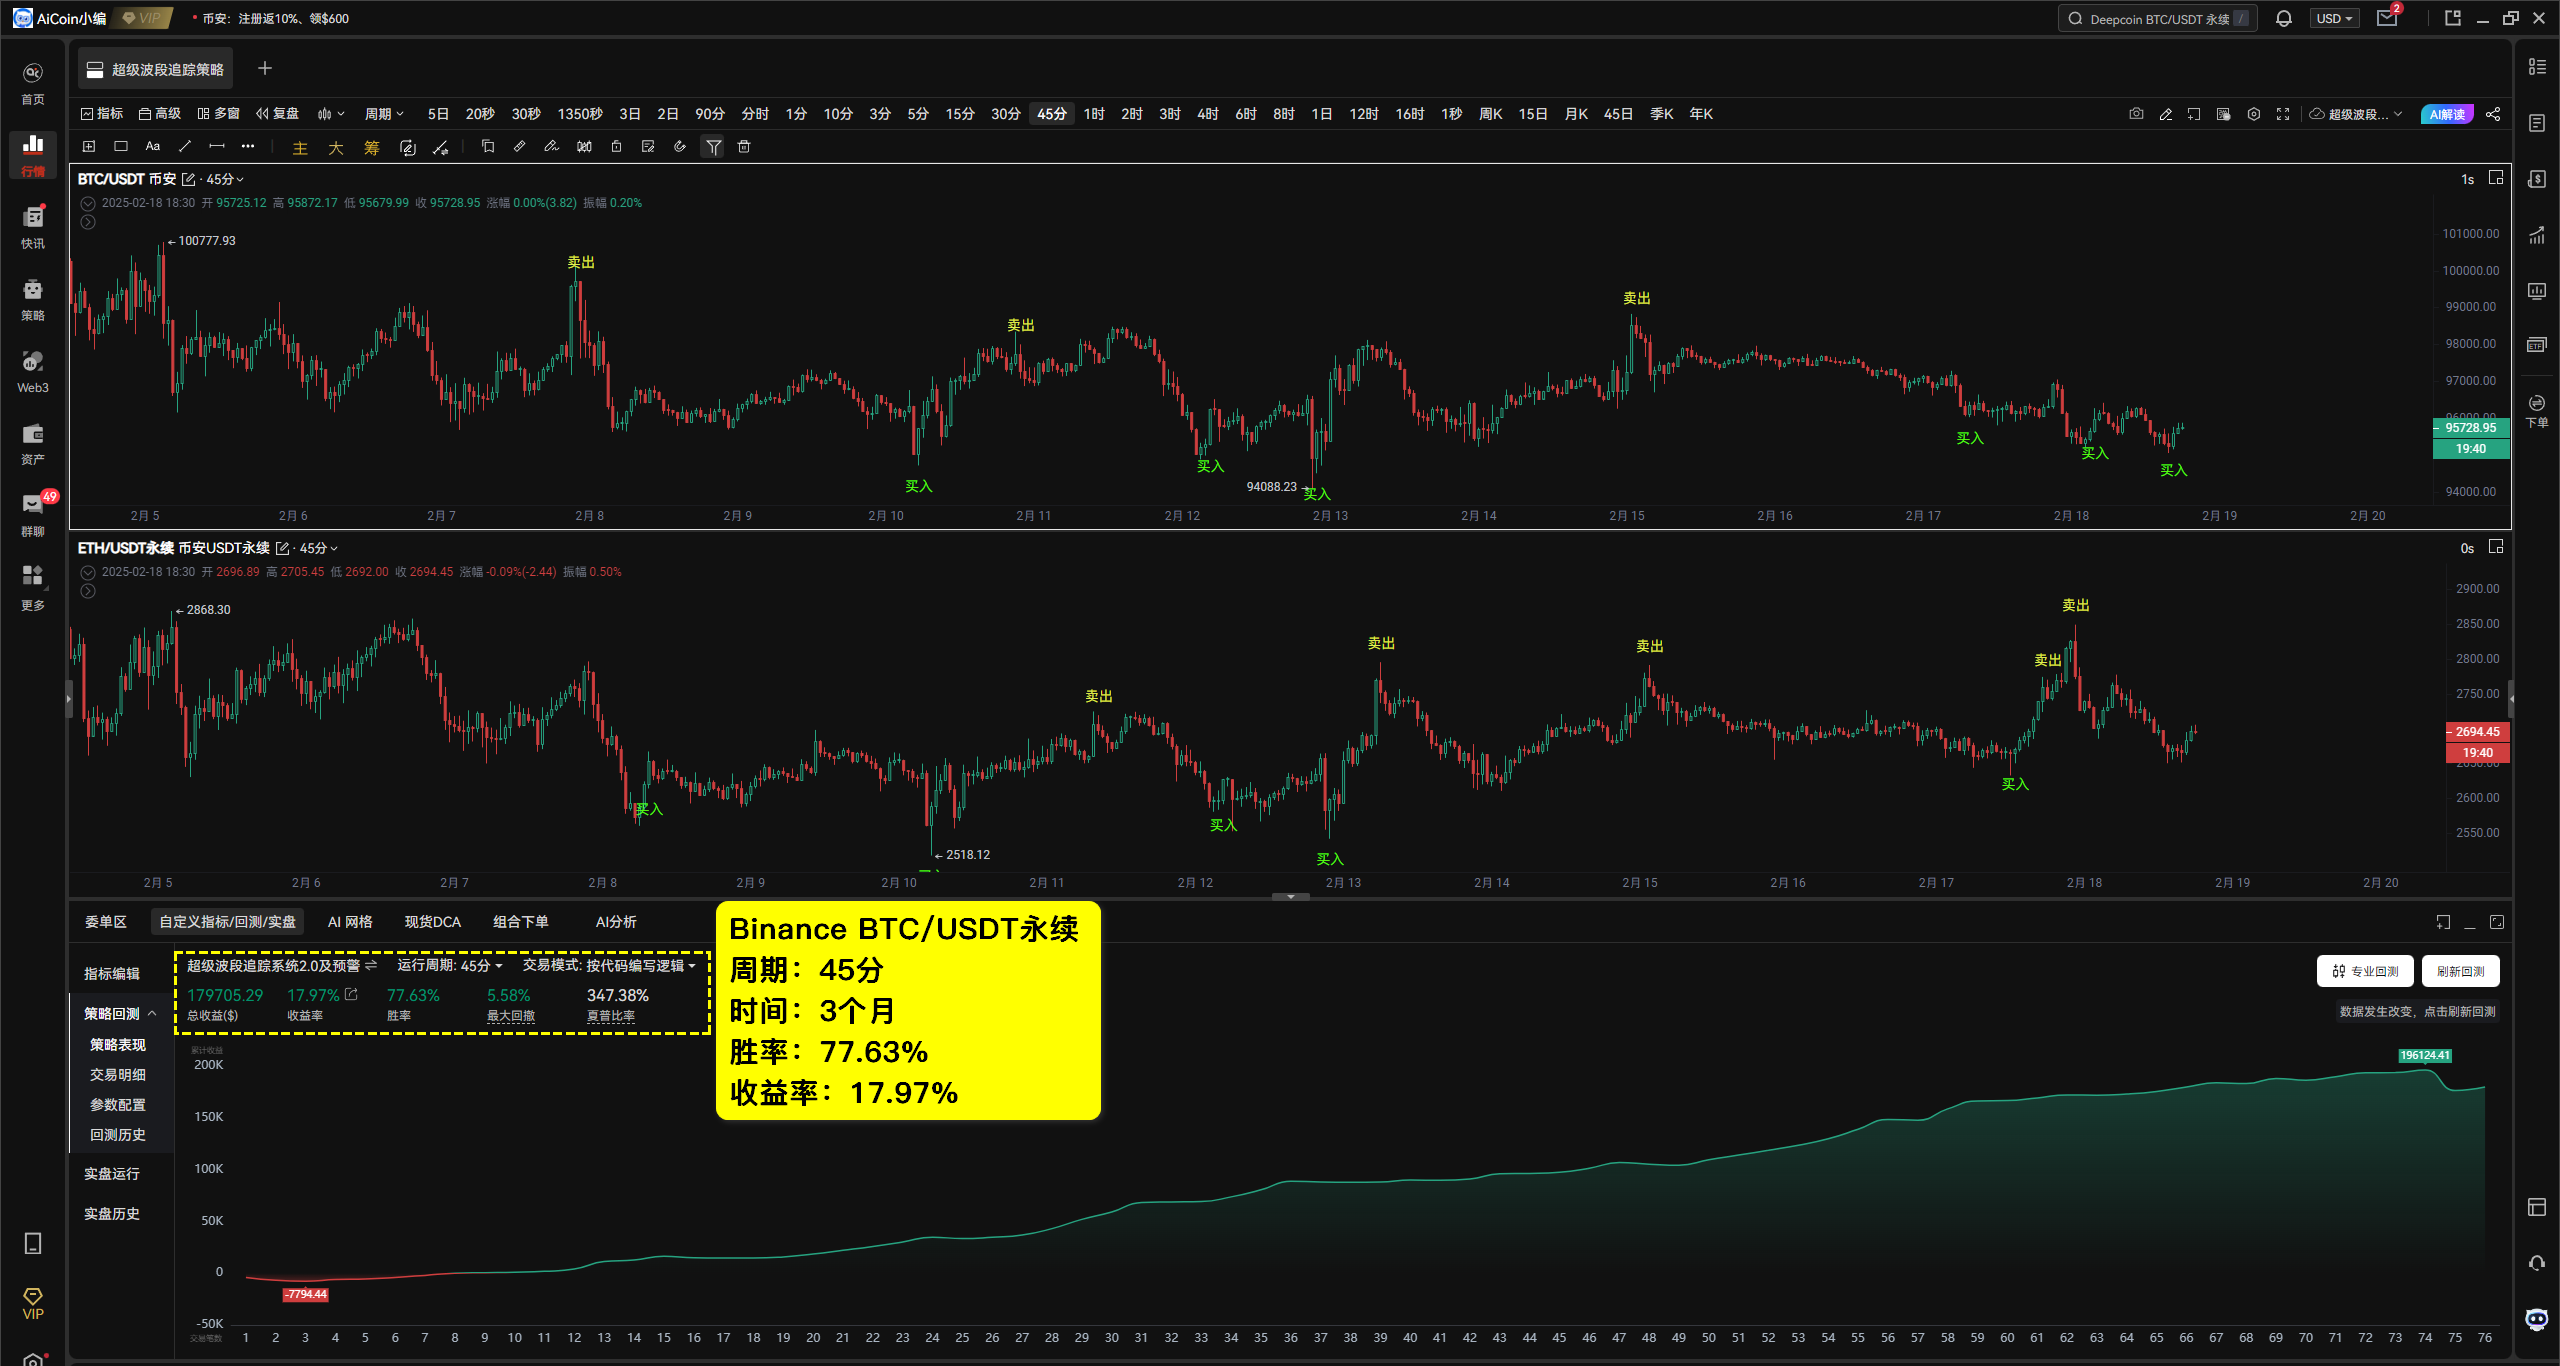Open the BTC/USDT 45分 interval dropdown
The width and height of the screenshot is (2560, 1366).
tap(225, 179)
